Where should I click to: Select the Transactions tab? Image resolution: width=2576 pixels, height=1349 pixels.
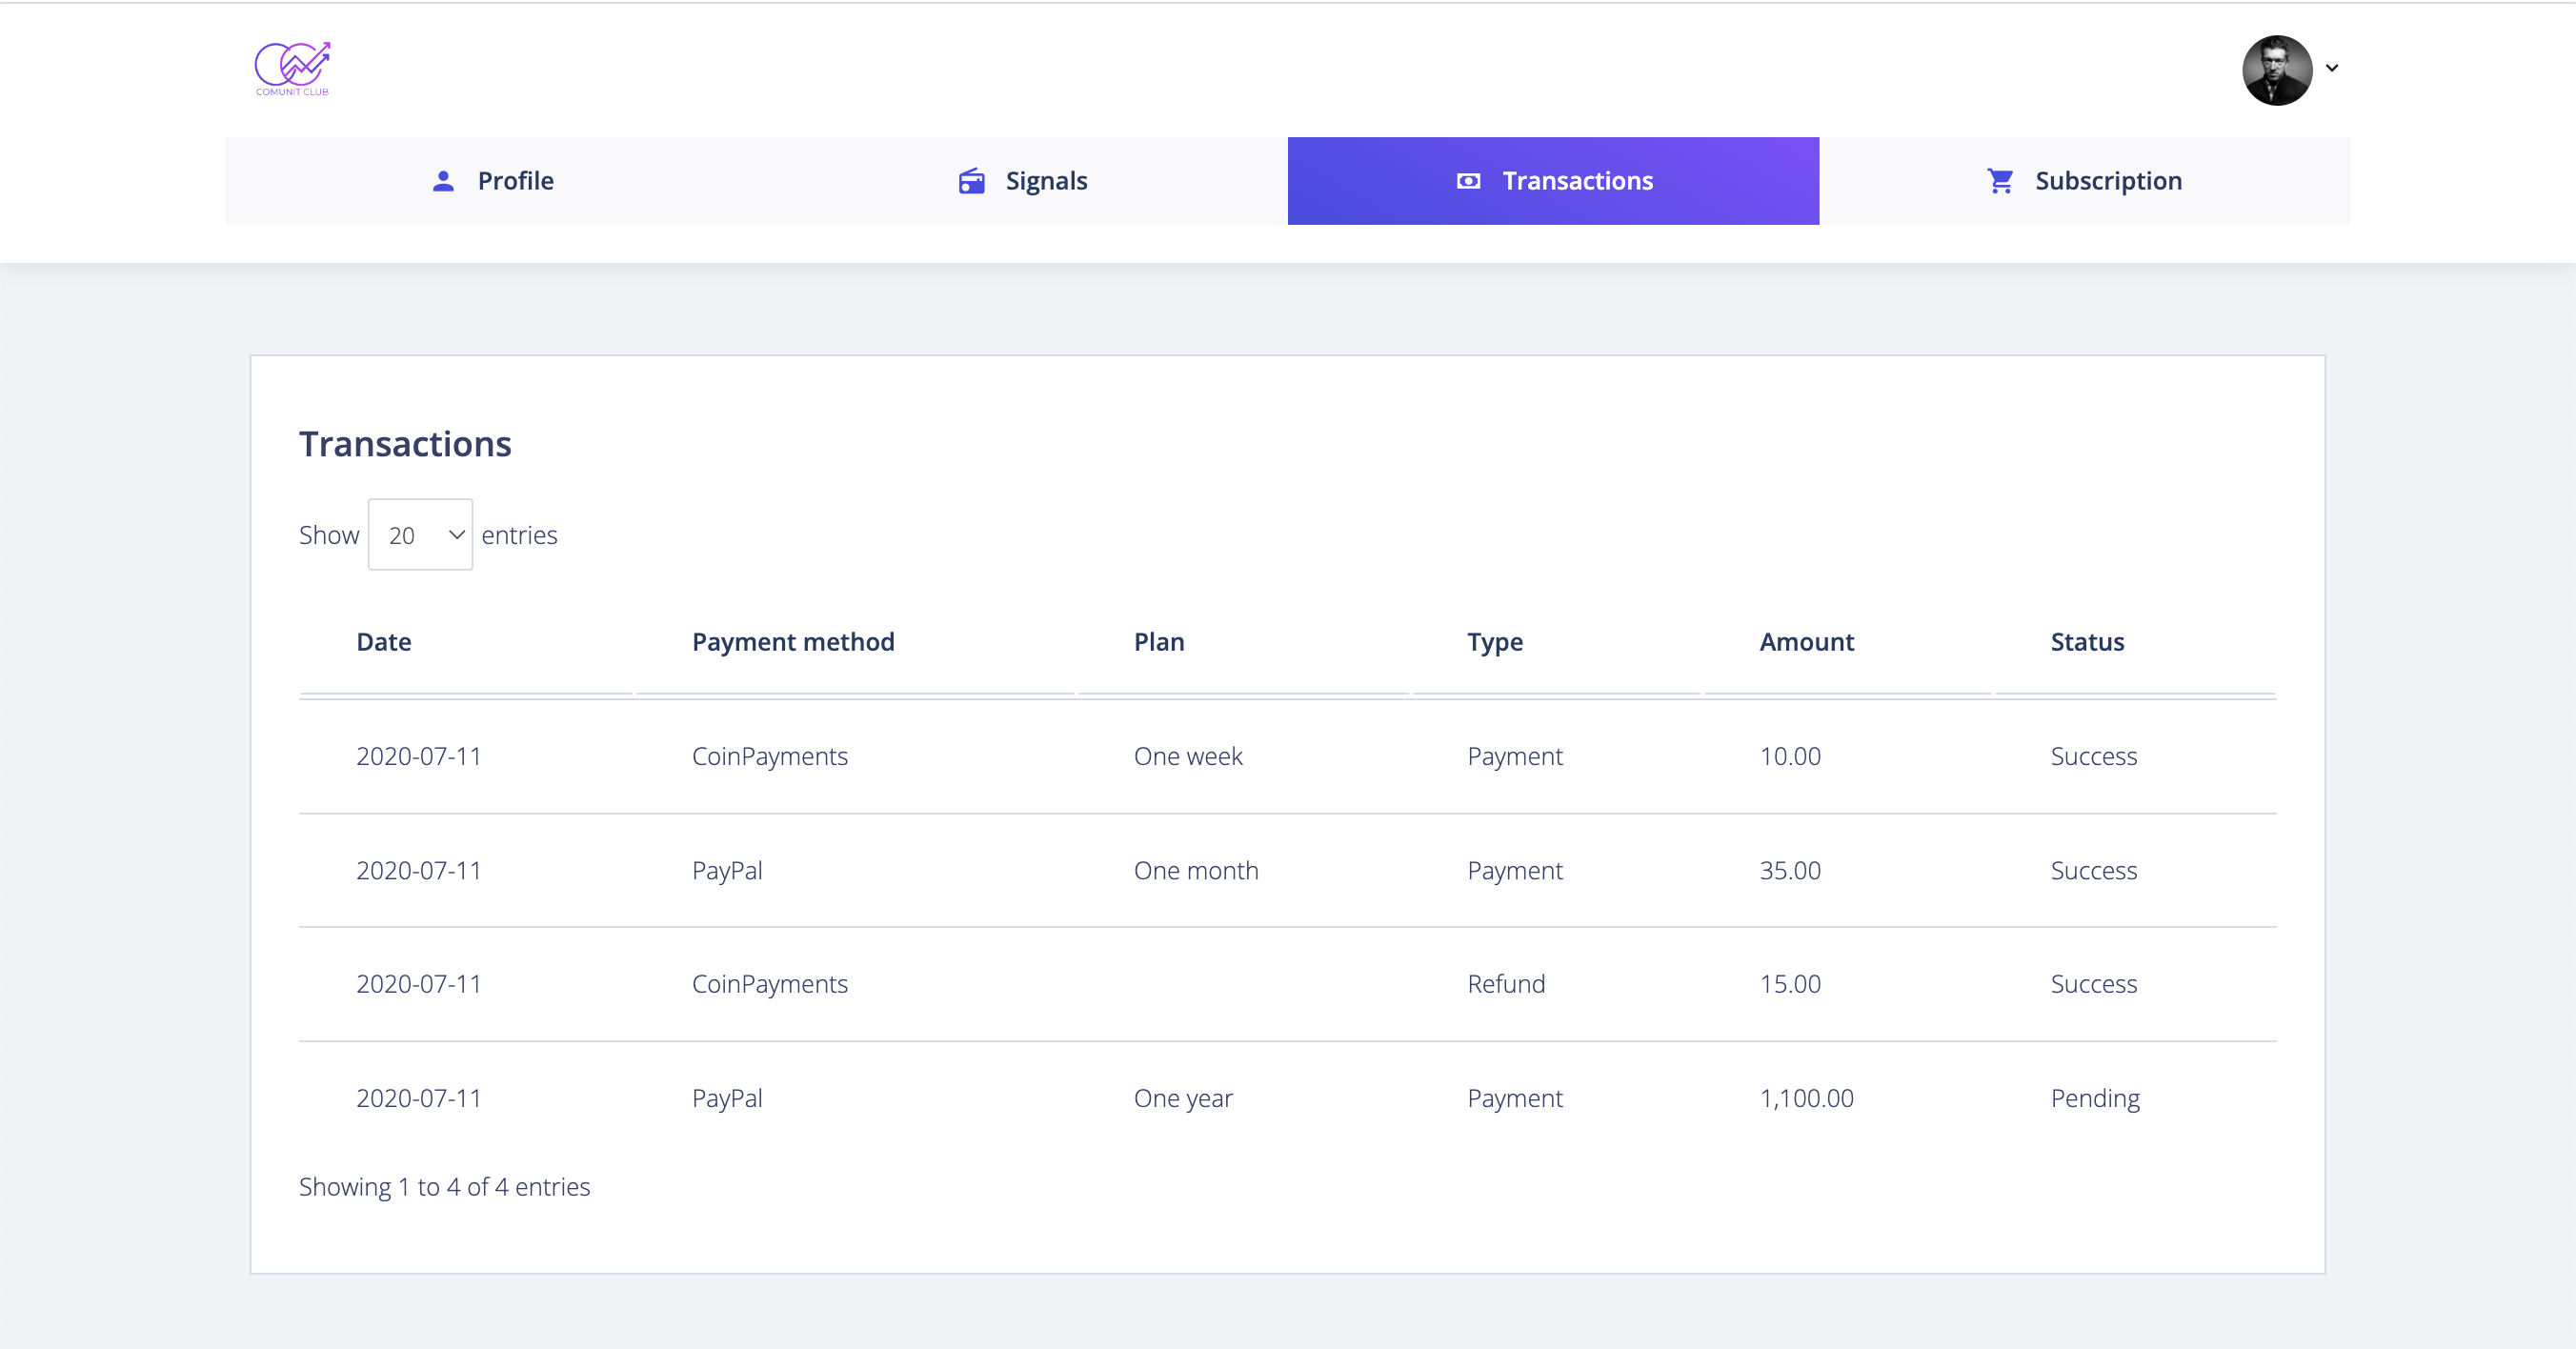click(x=1553, y=181)
